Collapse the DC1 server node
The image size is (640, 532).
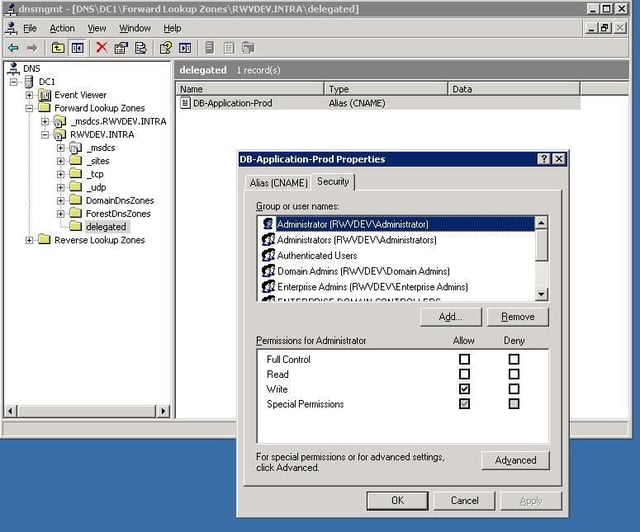point(13,82)
